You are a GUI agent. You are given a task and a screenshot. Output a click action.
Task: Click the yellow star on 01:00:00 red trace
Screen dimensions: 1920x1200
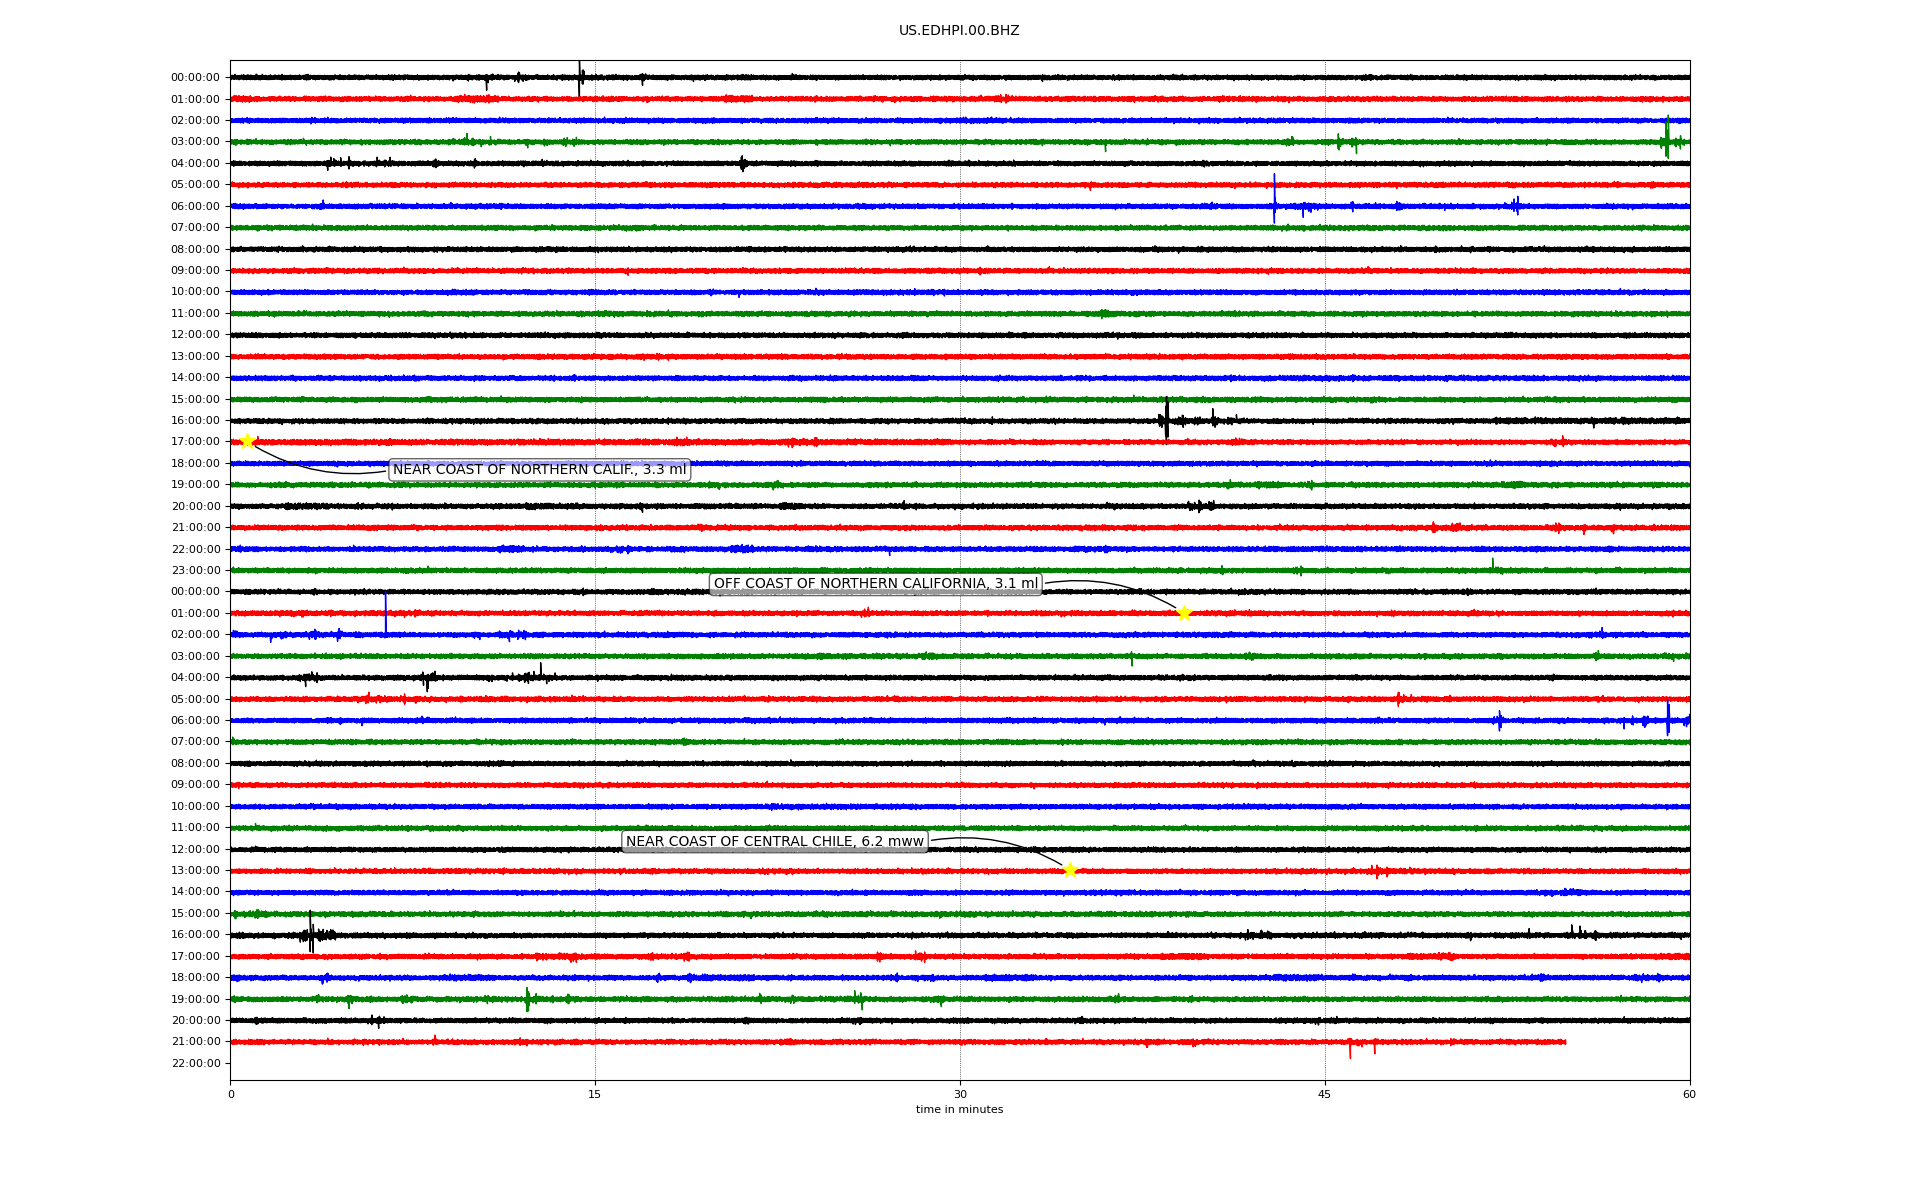tap(1184, 613)
